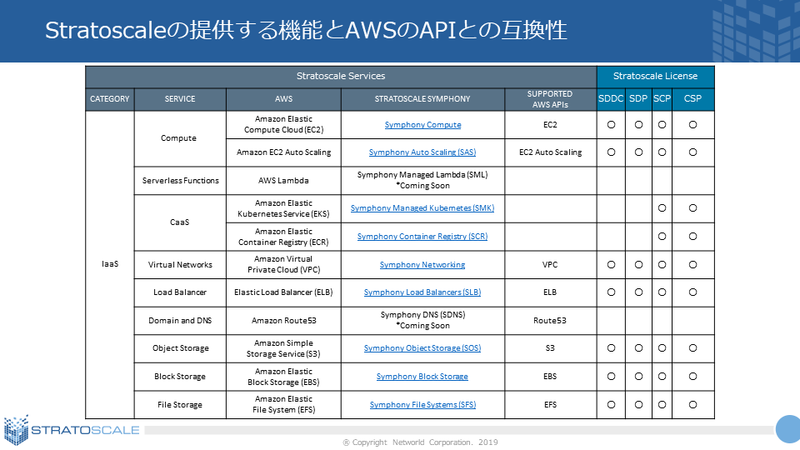
Task: Select the Domain and DNS cell
Action: click(x=180, y=320)
